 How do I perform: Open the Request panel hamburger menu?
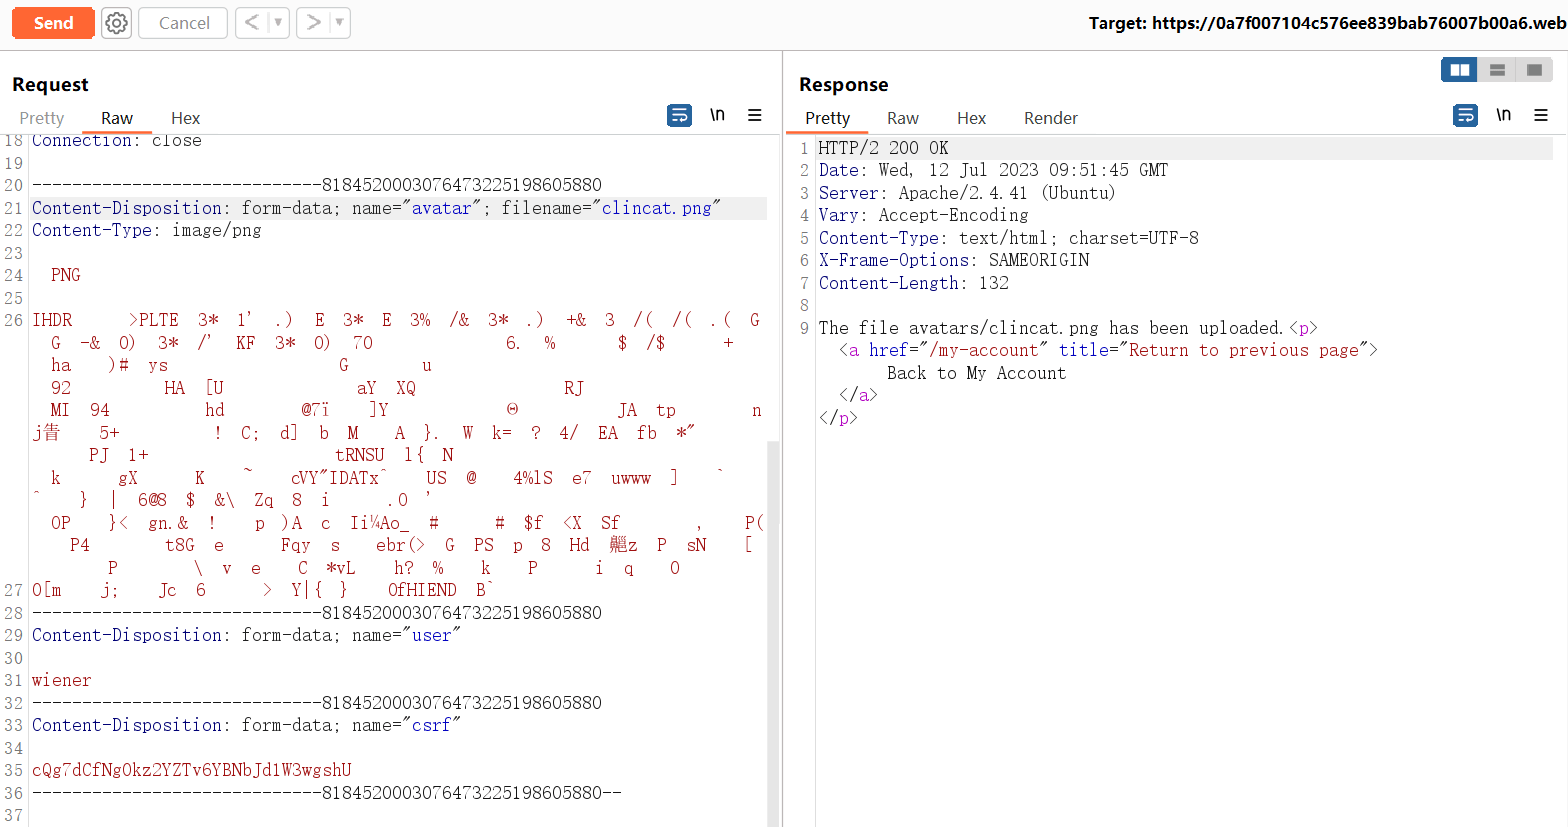[755, 116]
